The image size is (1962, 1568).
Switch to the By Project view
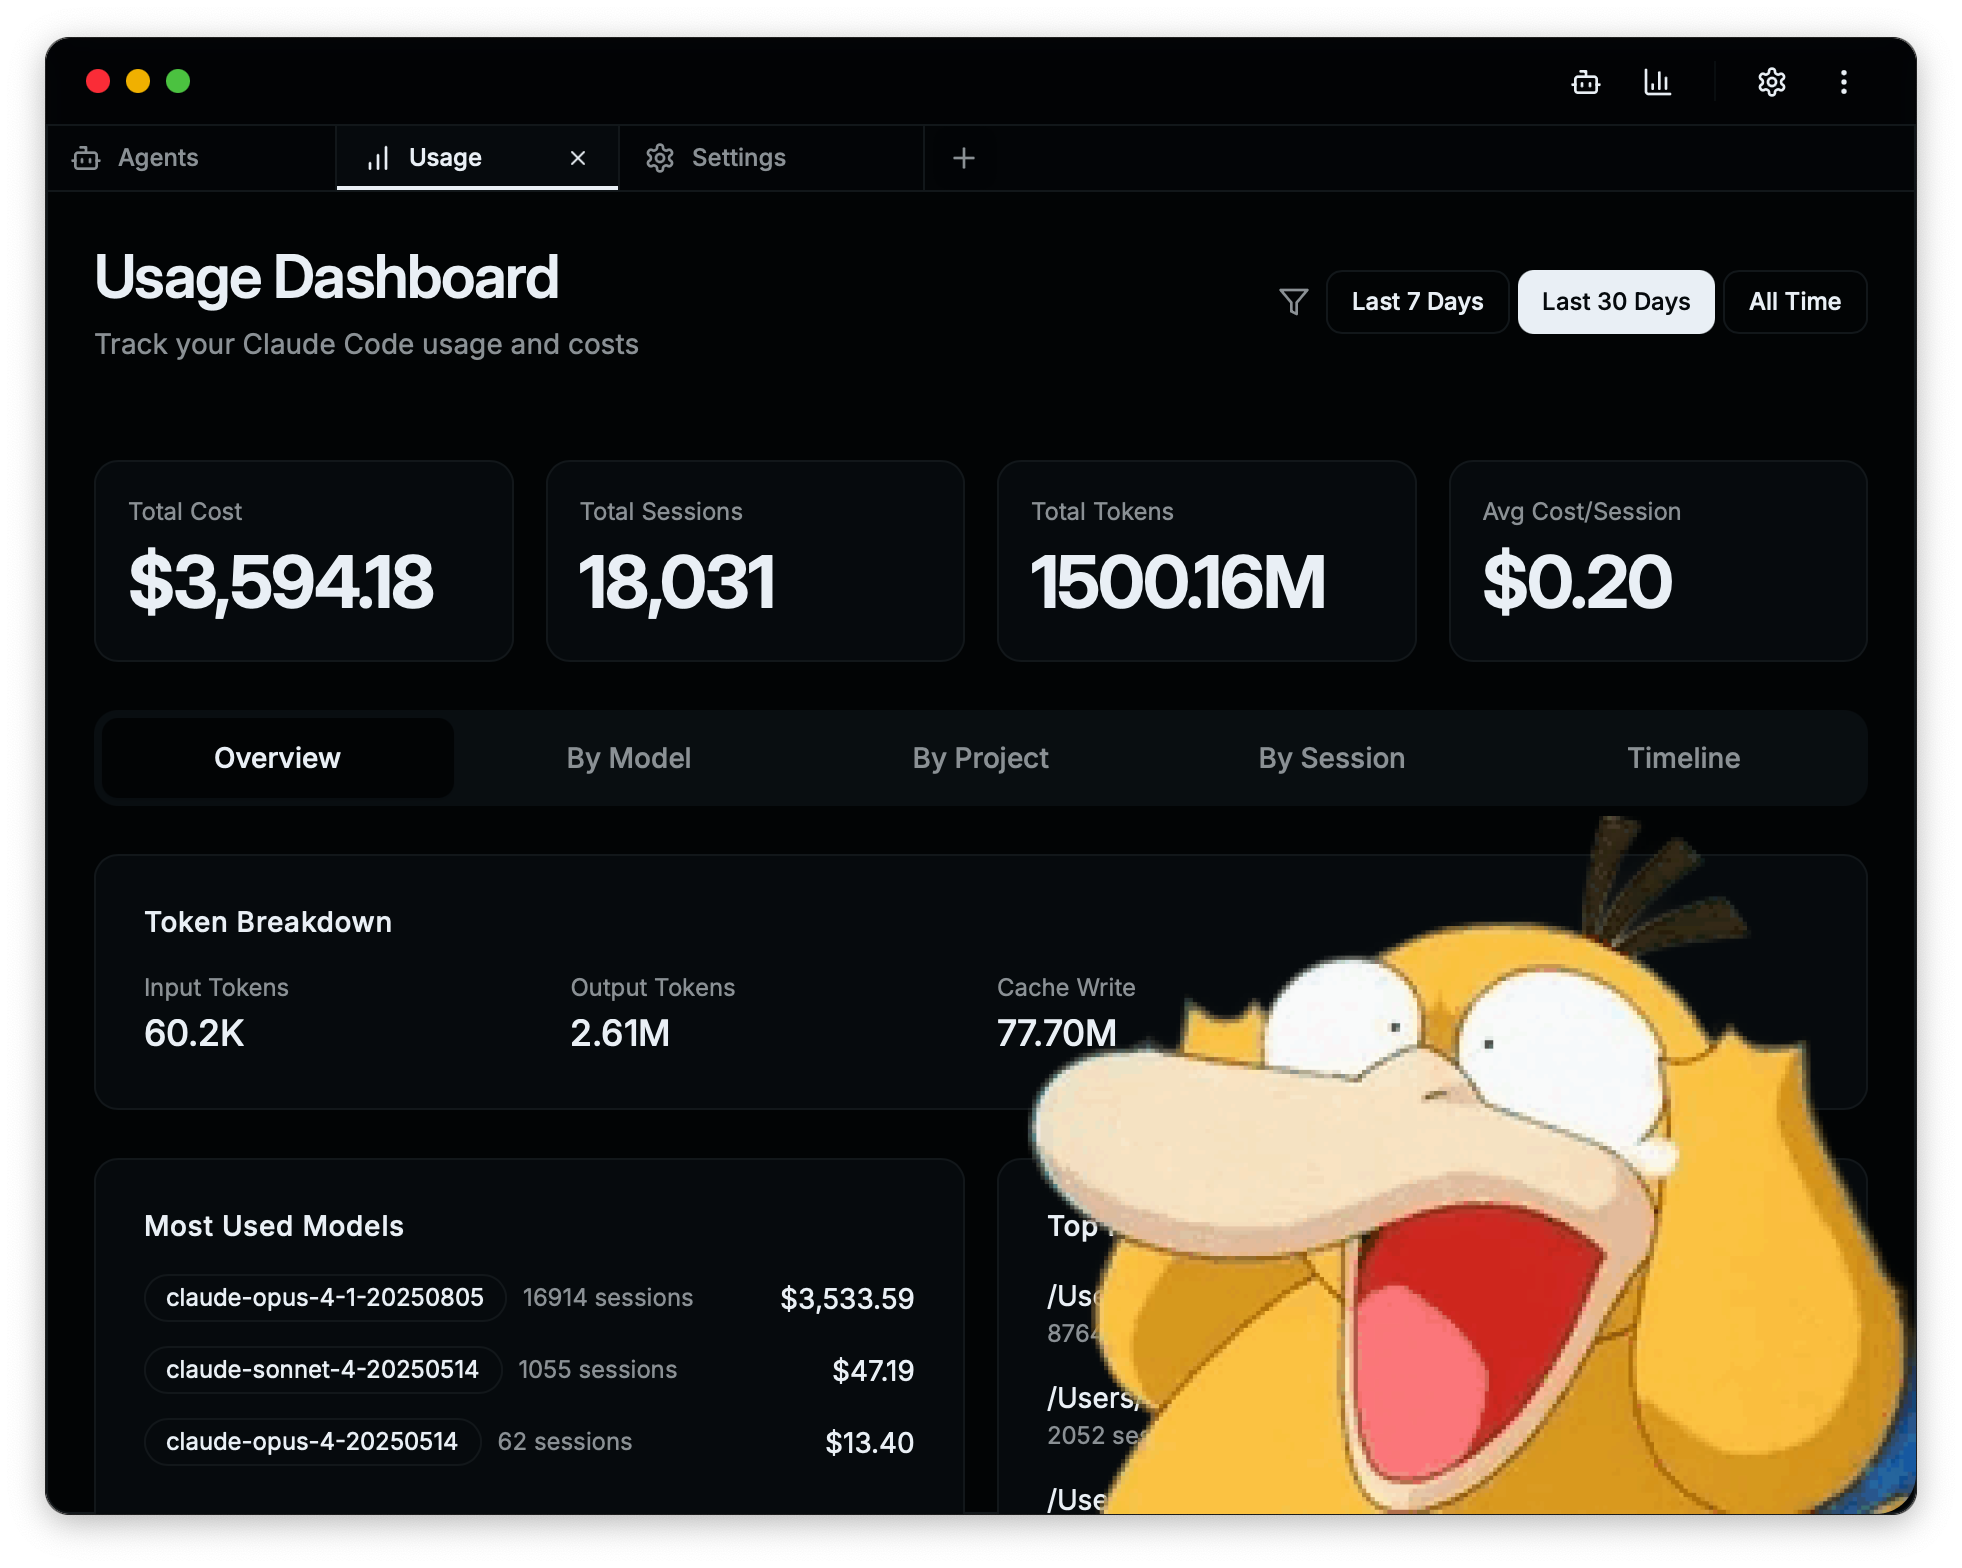[x=980, y=758]
